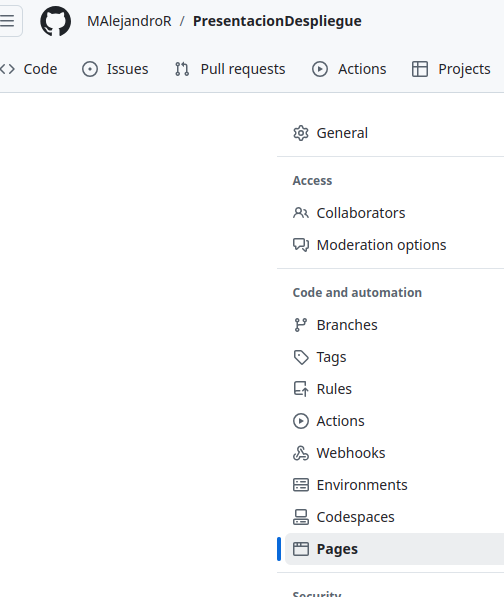Open the MAlejandroR user profile link
The width and height of the screenshot is (504, 597).
[x=129, y=21]
